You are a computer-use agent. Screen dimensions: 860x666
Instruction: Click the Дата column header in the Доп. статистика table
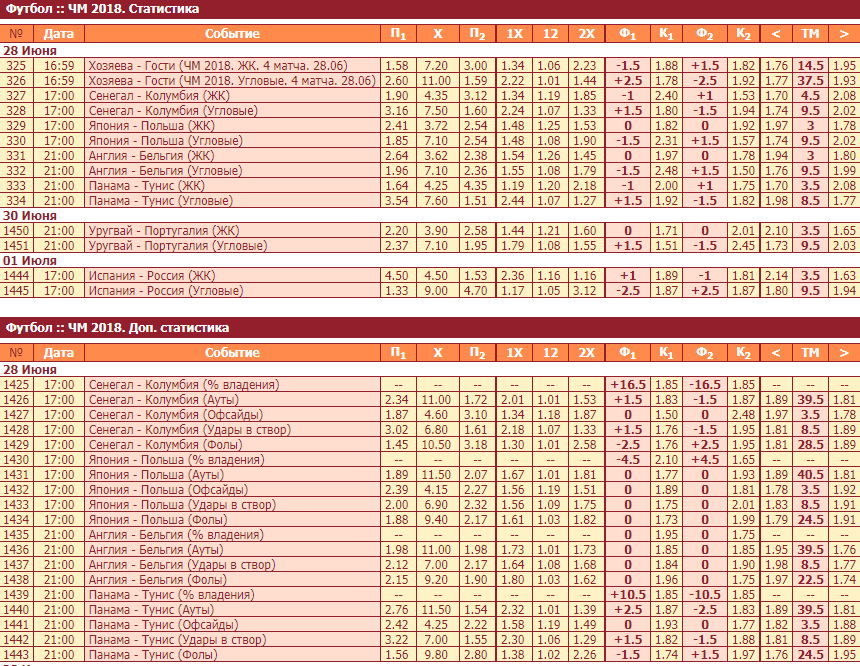coord(58,353)
